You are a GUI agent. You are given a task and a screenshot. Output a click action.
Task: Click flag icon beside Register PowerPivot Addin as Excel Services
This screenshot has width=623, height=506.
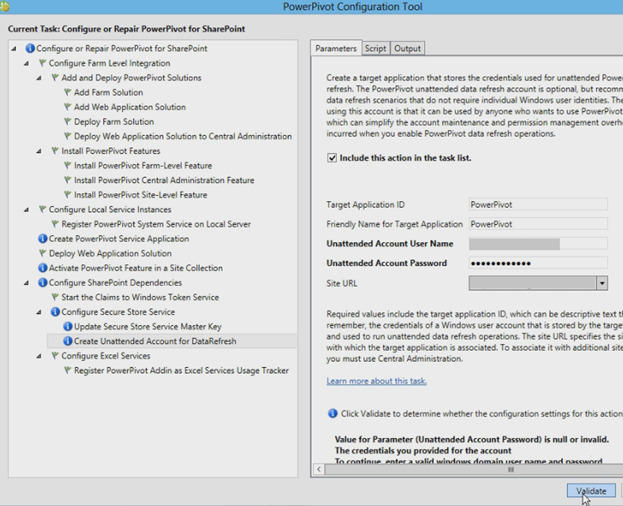pos(68,371)
